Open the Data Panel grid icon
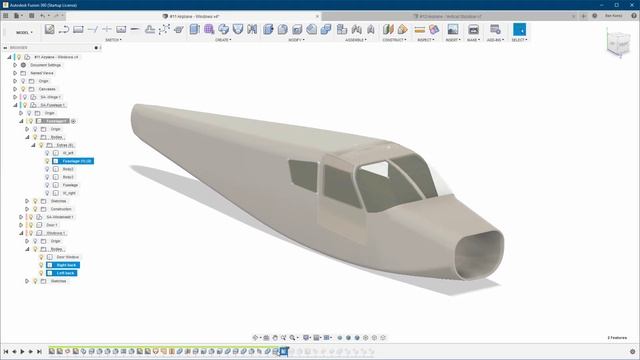The width and height of the screenshot is (640, 360). pos(6,16)
